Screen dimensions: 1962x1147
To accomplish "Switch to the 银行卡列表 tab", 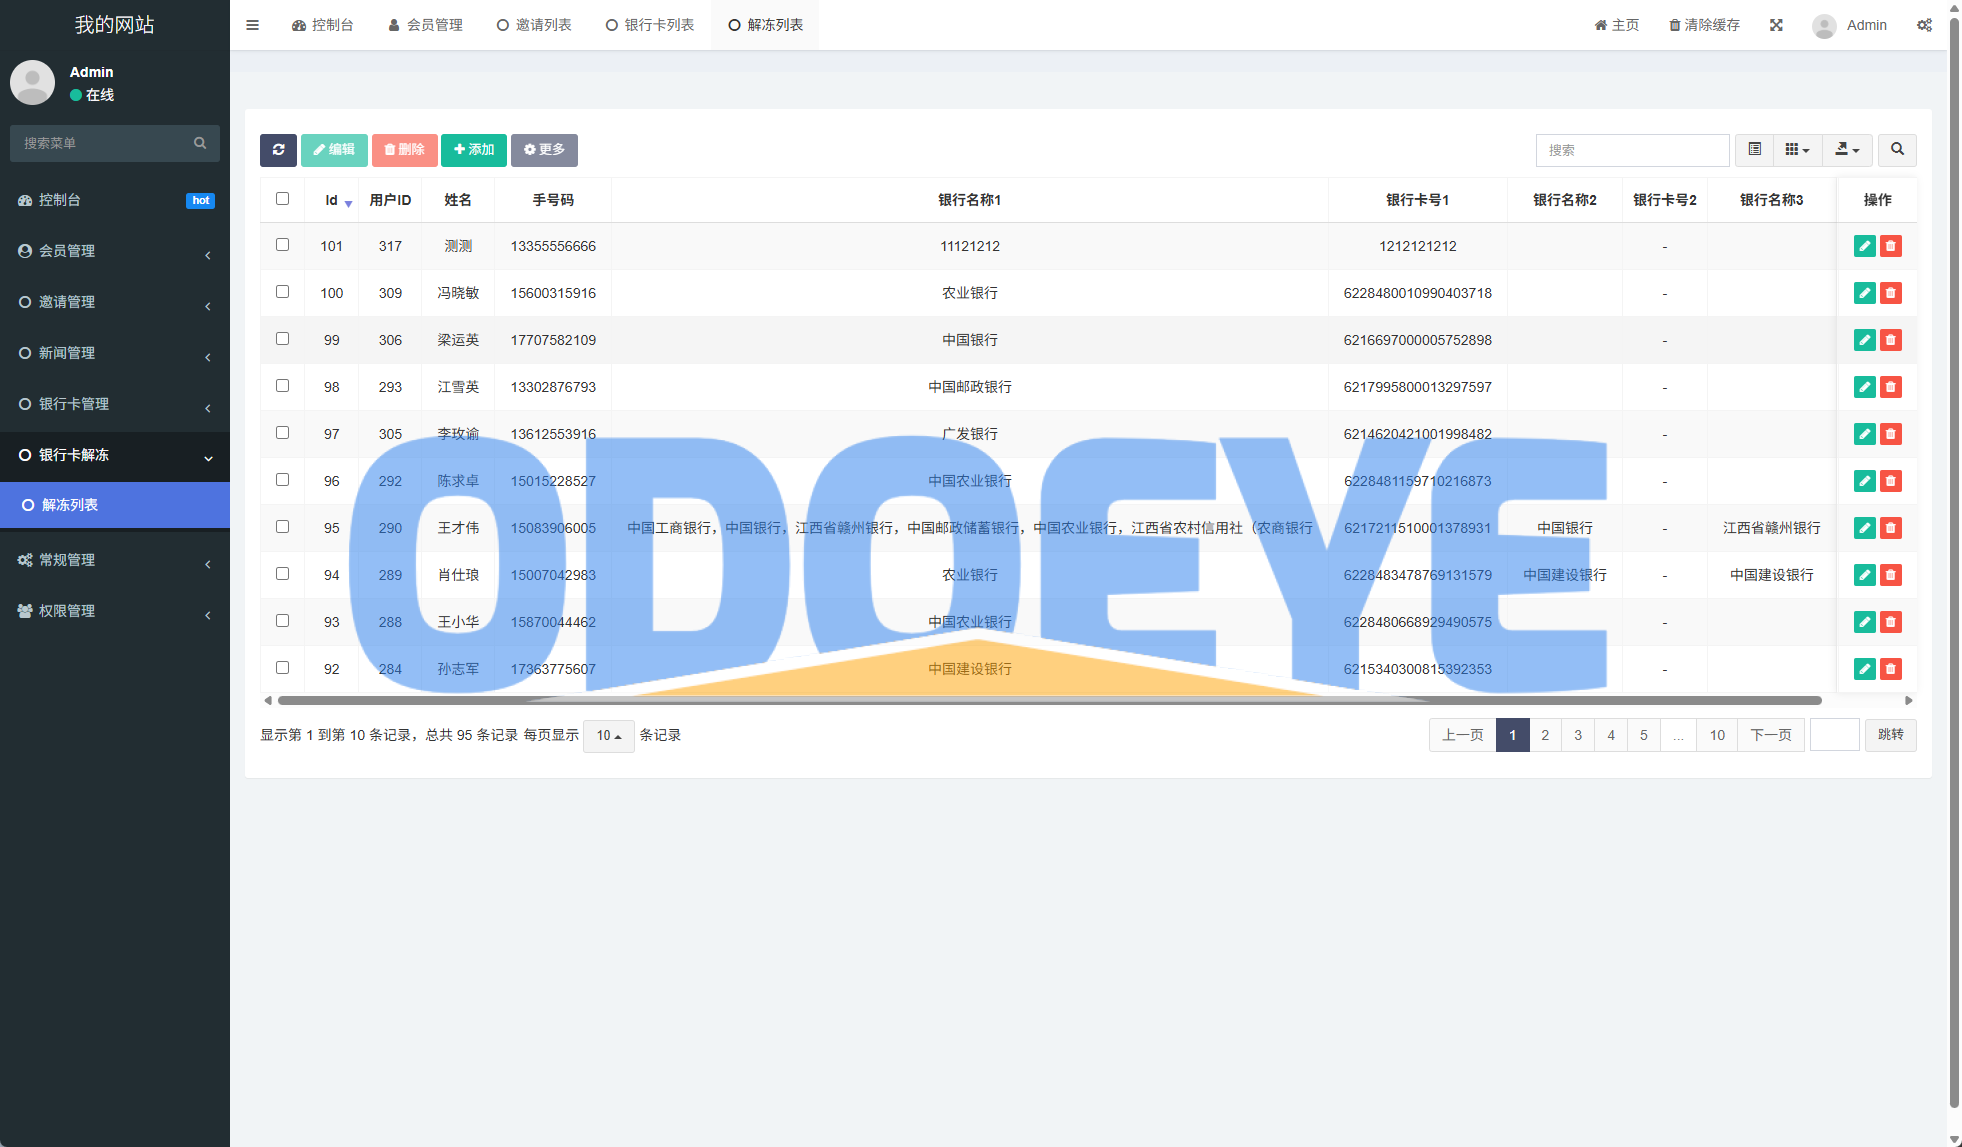I will point(650,25).
